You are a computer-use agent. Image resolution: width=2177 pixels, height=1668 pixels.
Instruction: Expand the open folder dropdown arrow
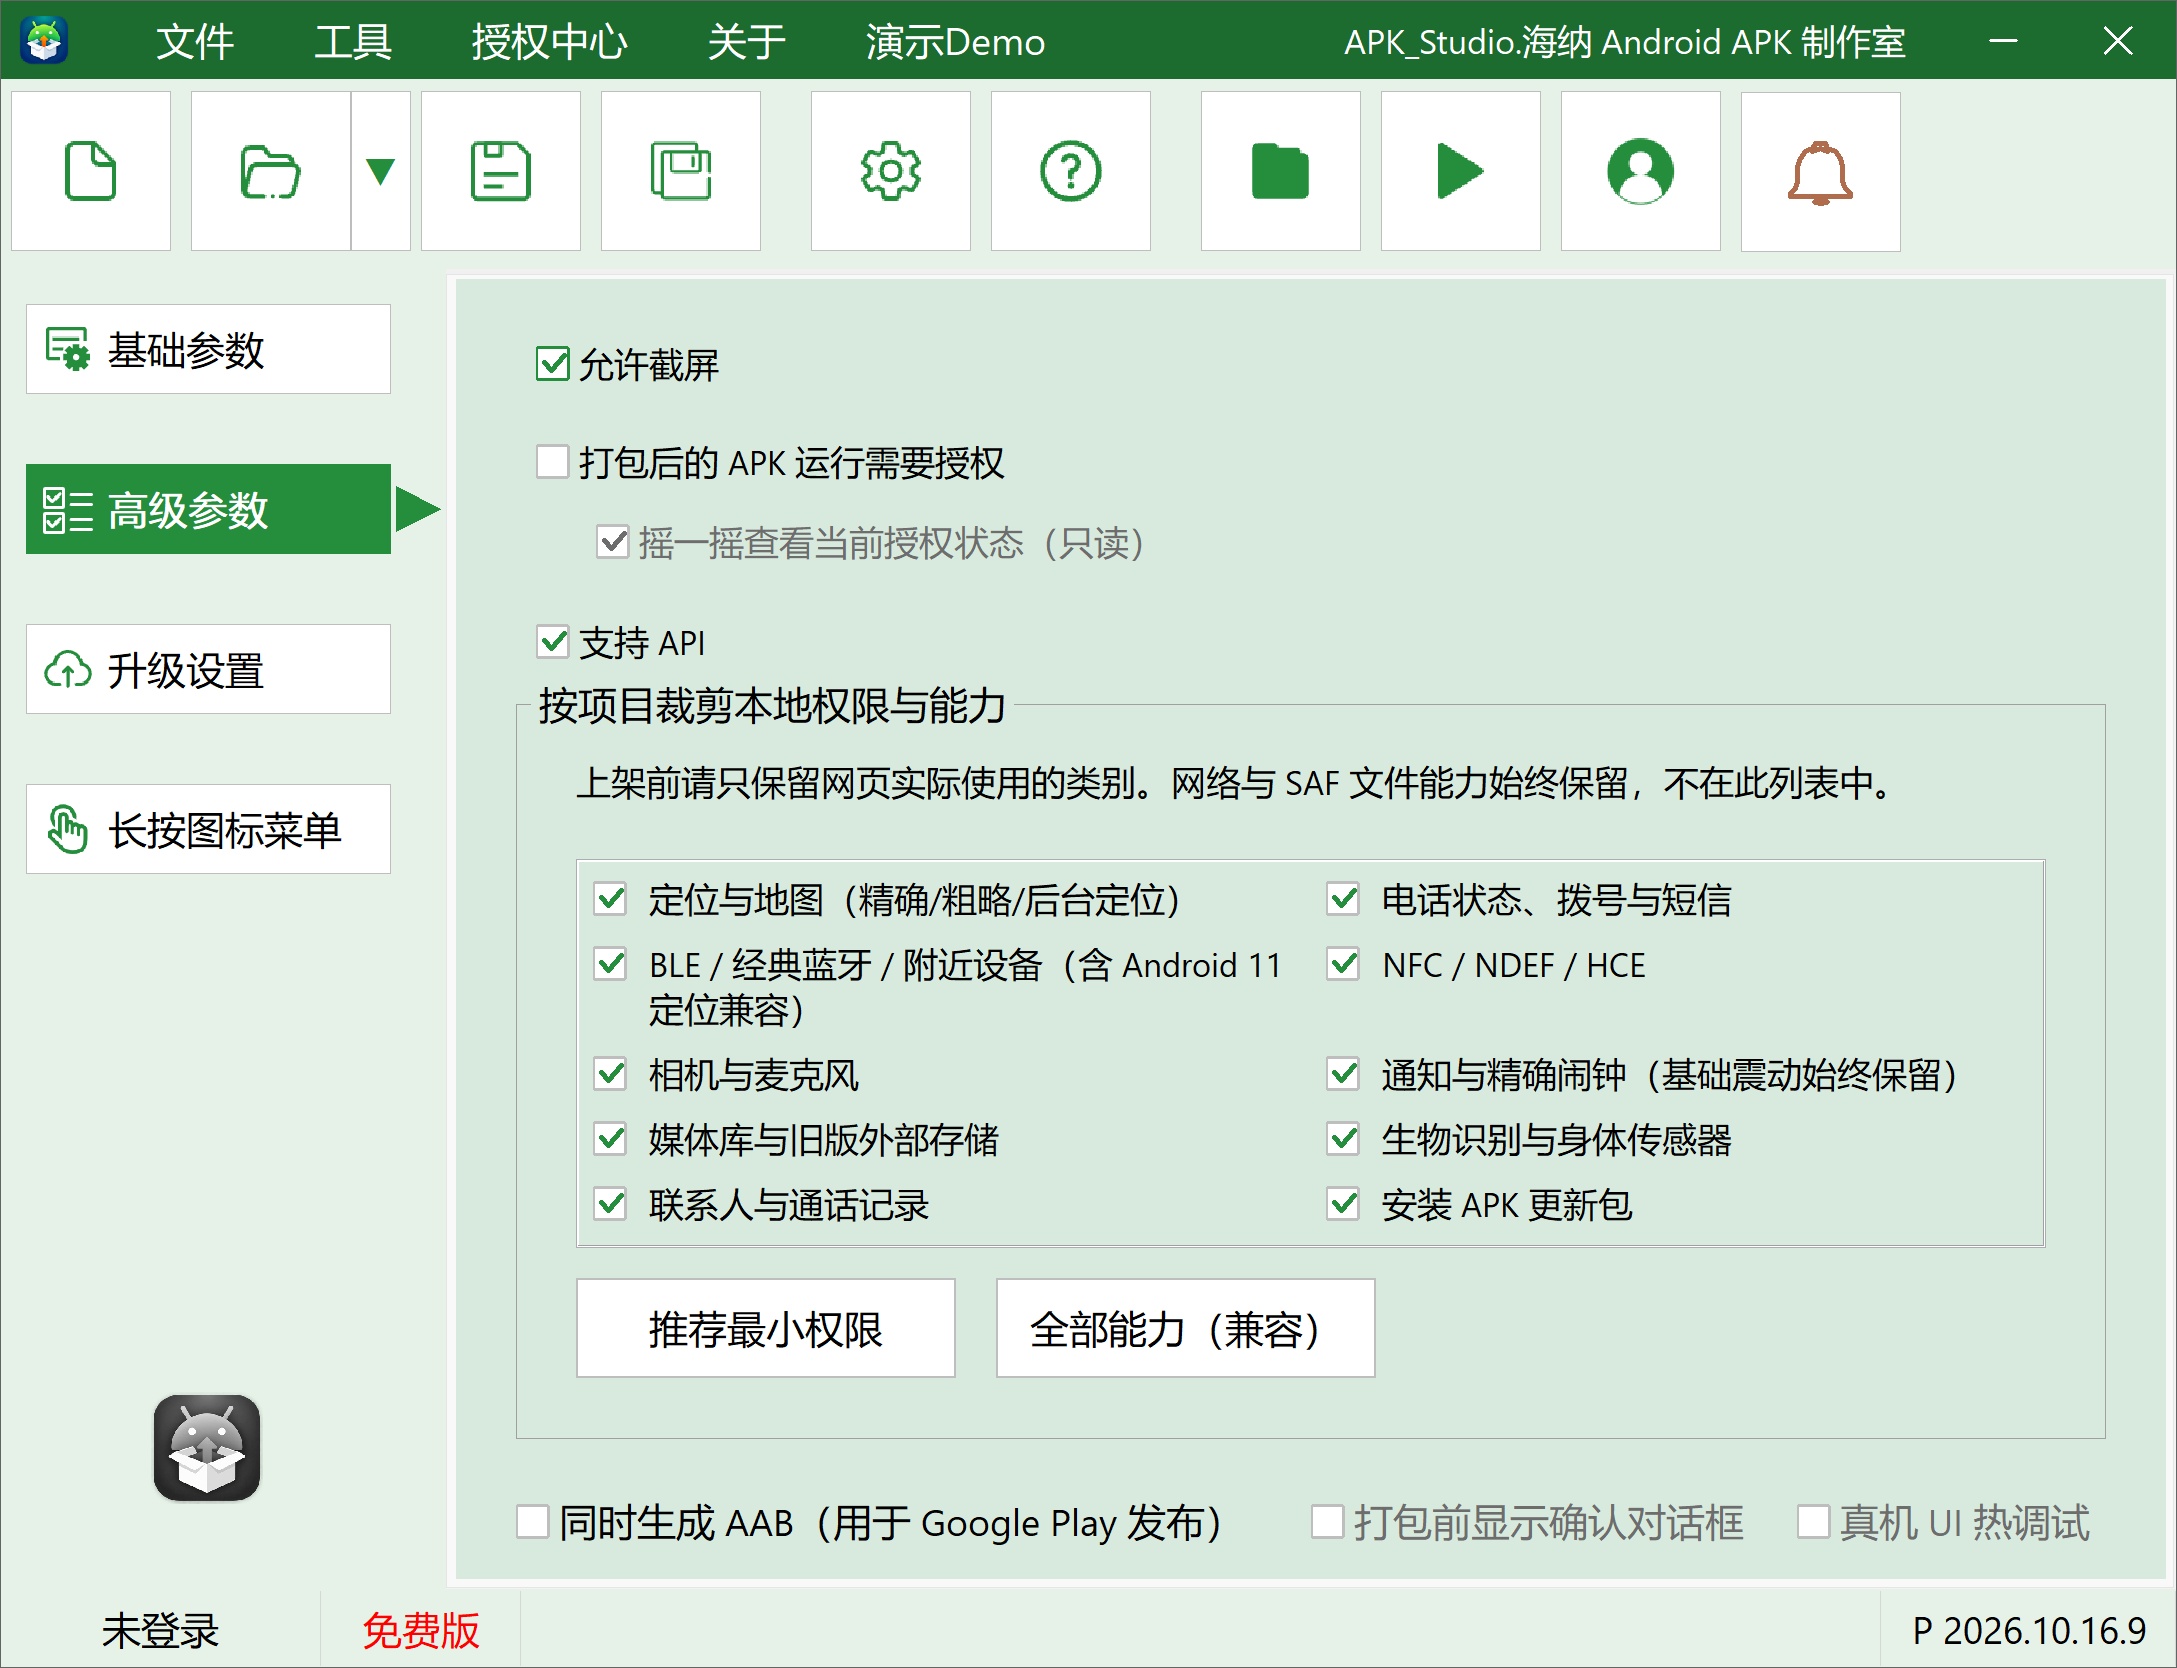coord(381,171)
